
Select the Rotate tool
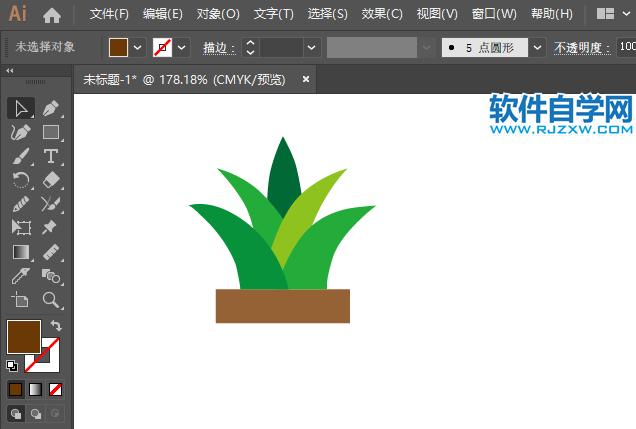click(21, 180)
